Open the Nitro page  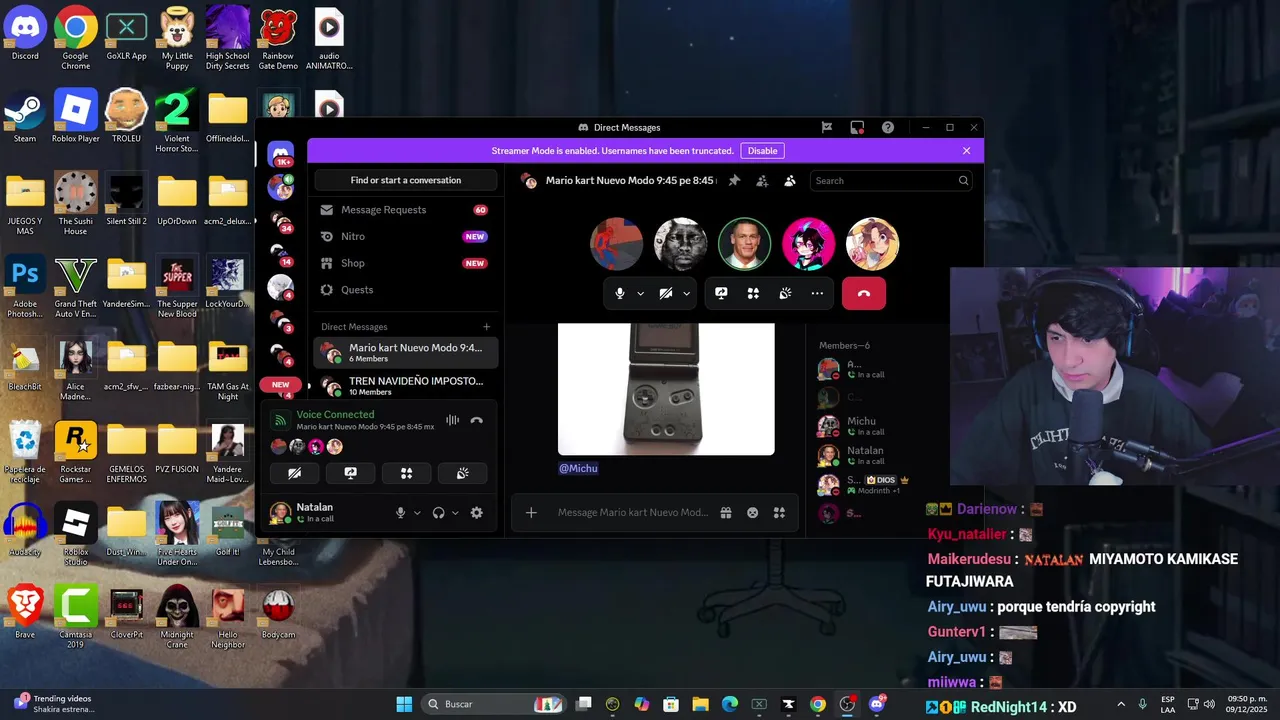(405, 237)
